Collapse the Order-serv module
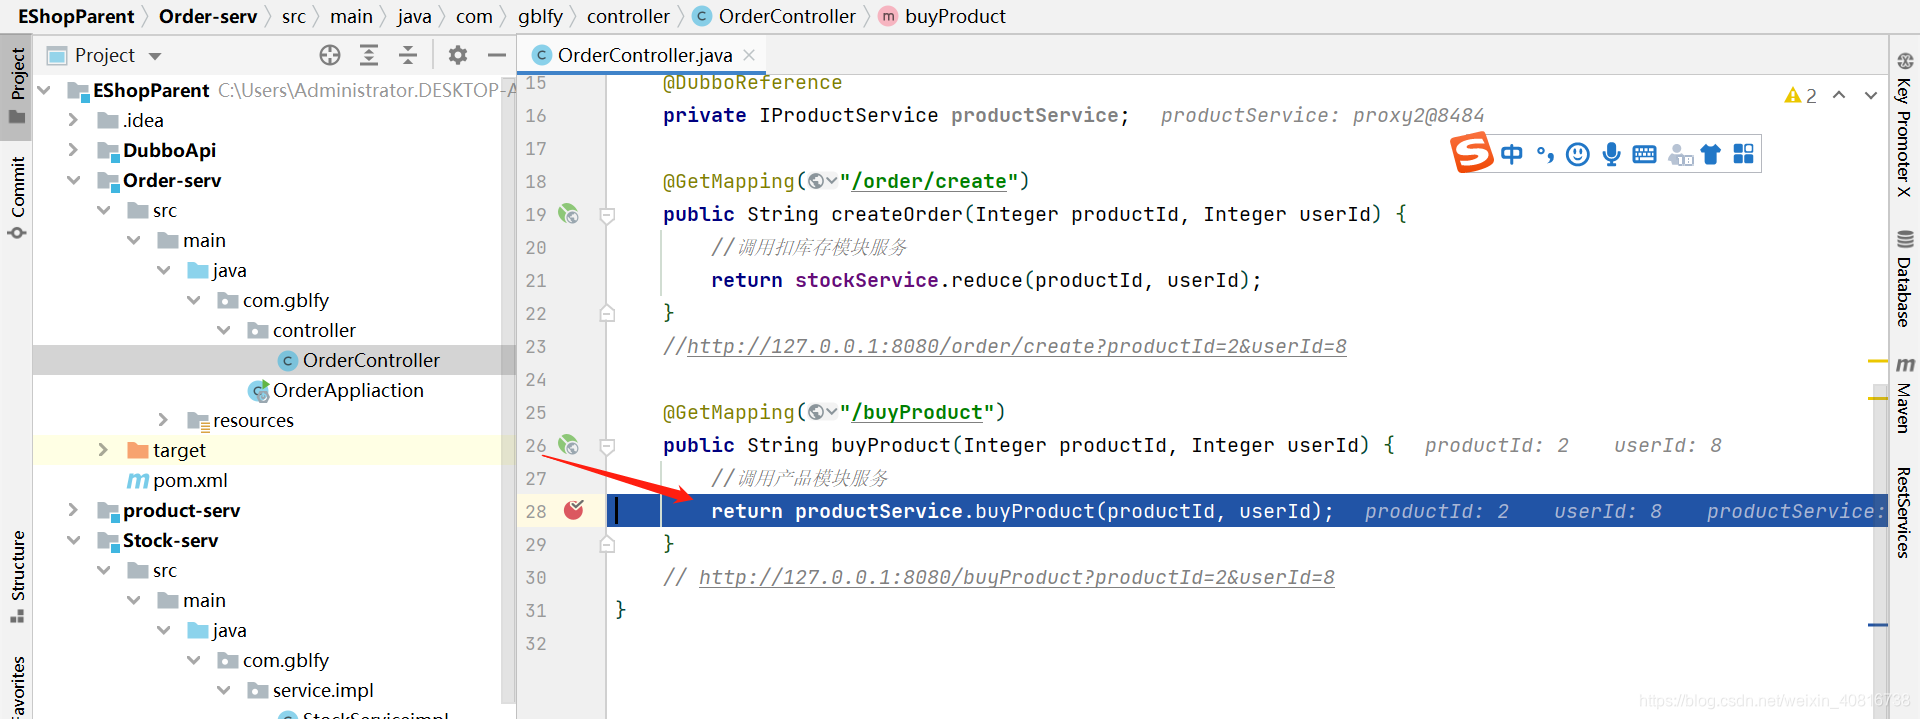The height and width of the screenshot is (719, 1920). [x=73, y=180]
